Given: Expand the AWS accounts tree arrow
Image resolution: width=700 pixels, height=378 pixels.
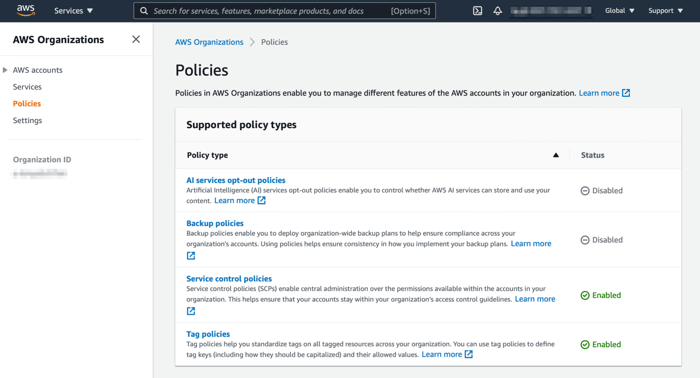Looking at the screenshot, I should point(5,70).
